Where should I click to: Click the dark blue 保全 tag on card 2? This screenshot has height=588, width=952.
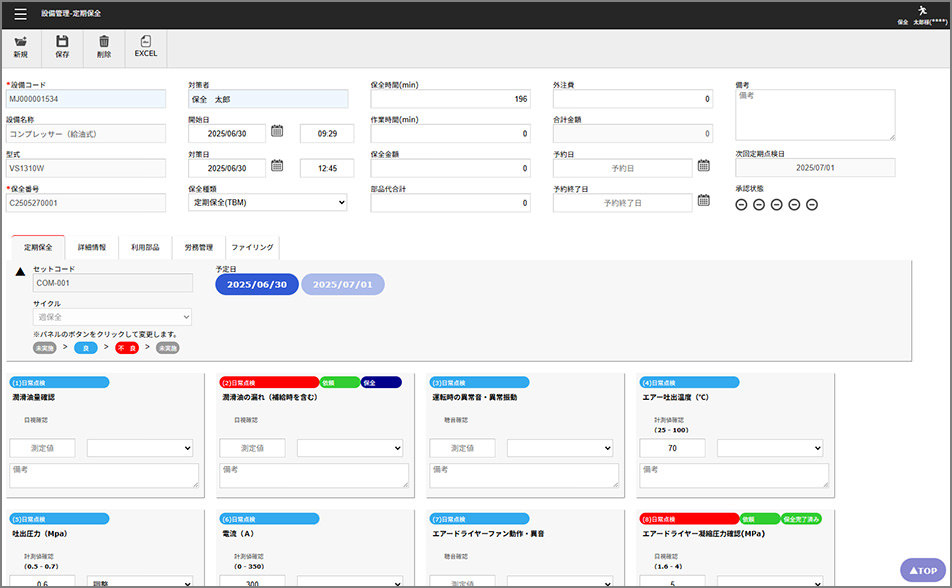[381, 383]
